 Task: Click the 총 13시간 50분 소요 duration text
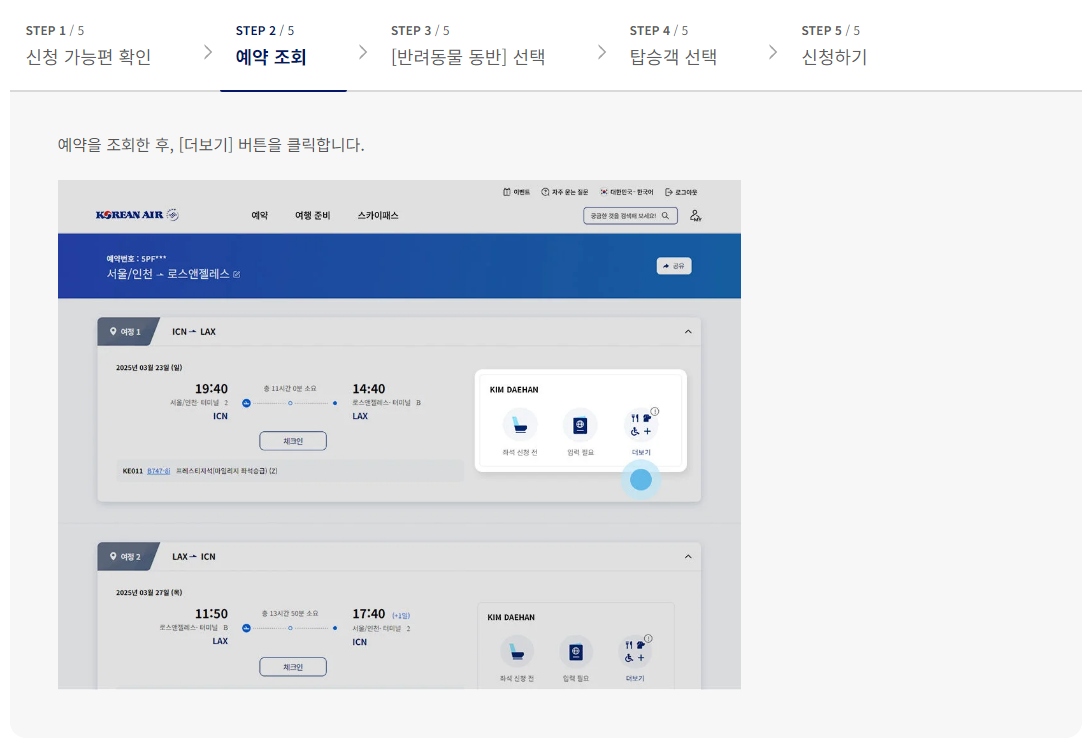coord(290,613)
